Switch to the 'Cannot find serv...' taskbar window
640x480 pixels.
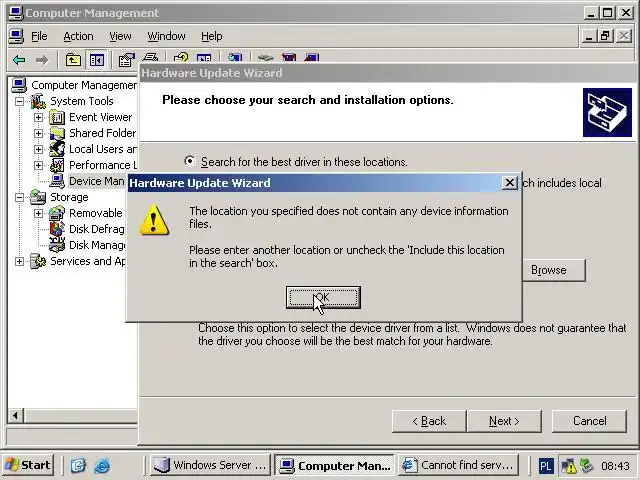(x=458, y=465)
